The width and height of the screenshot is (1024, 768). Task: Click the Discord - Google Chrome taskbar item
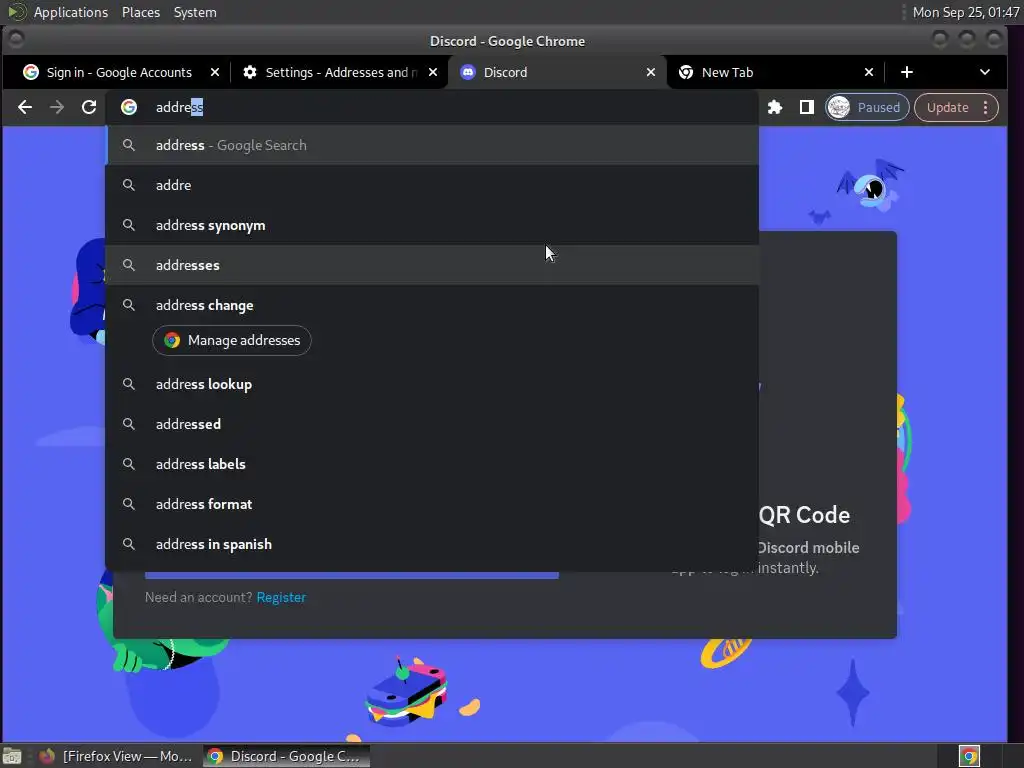click(x=285, y=756)
